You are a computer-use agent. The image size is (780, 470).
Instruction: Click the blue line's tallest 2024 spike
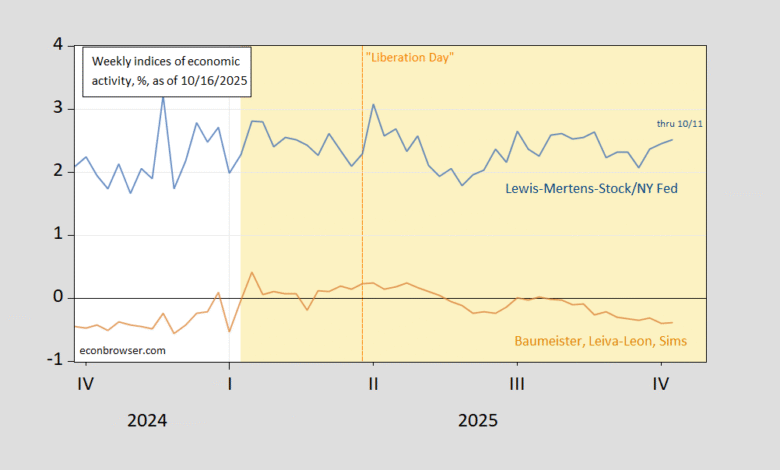[163, 96]
